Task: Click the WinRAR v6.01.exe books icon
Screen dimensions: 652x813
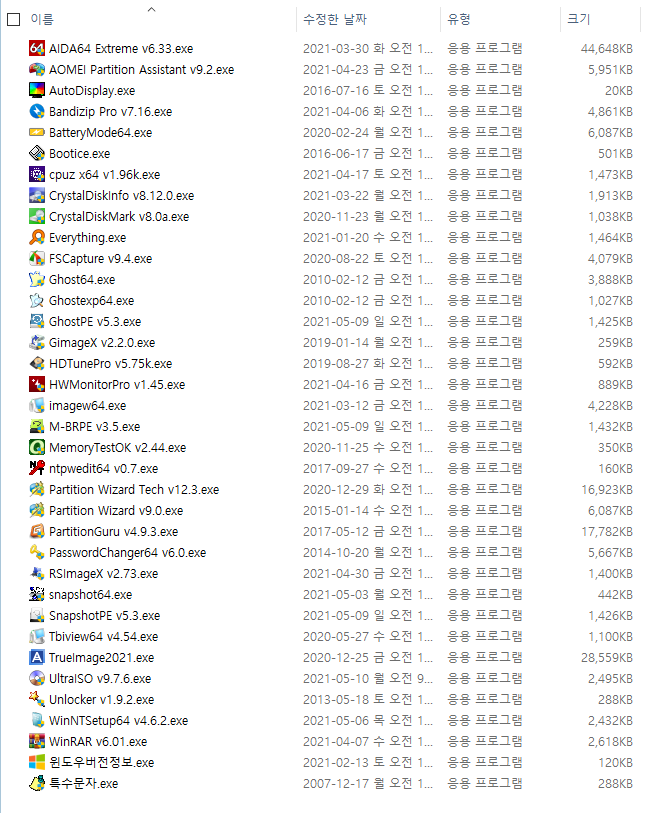Action: [x=37, y=741]
